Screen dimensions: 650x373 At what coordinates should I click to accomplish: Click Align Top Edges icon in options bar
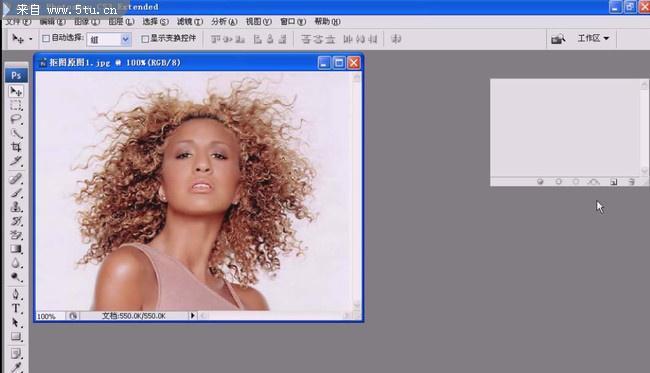(x=216, y=39)
